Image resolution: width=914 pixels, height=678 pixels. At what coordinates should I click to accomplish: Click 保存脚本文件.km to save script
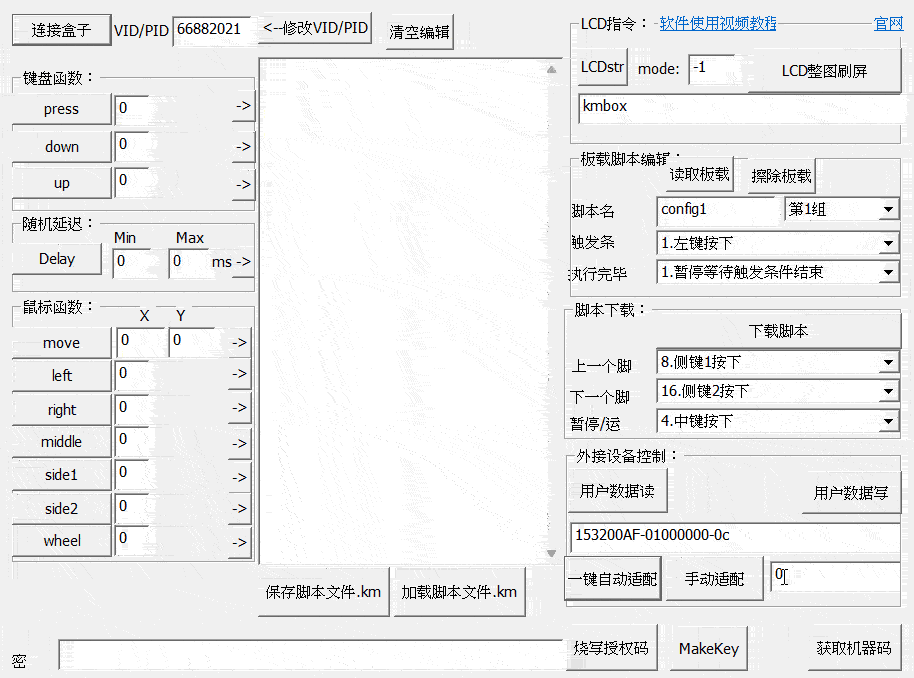[323, 592]
